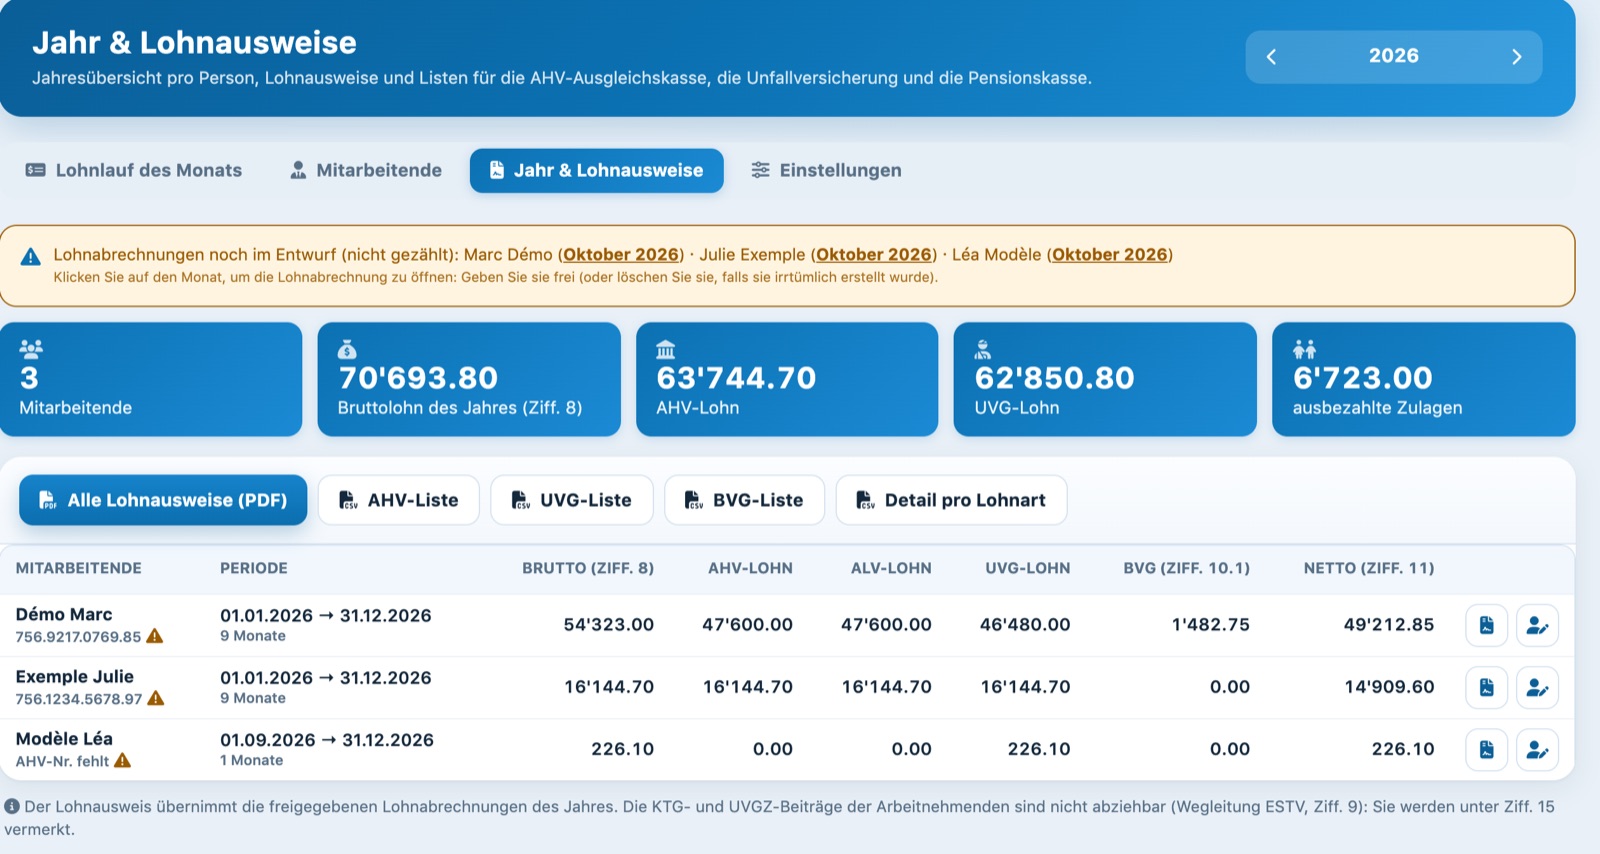Edit employee Exemple Julie
The image size is (1600, 854).
click(1538, 687)
